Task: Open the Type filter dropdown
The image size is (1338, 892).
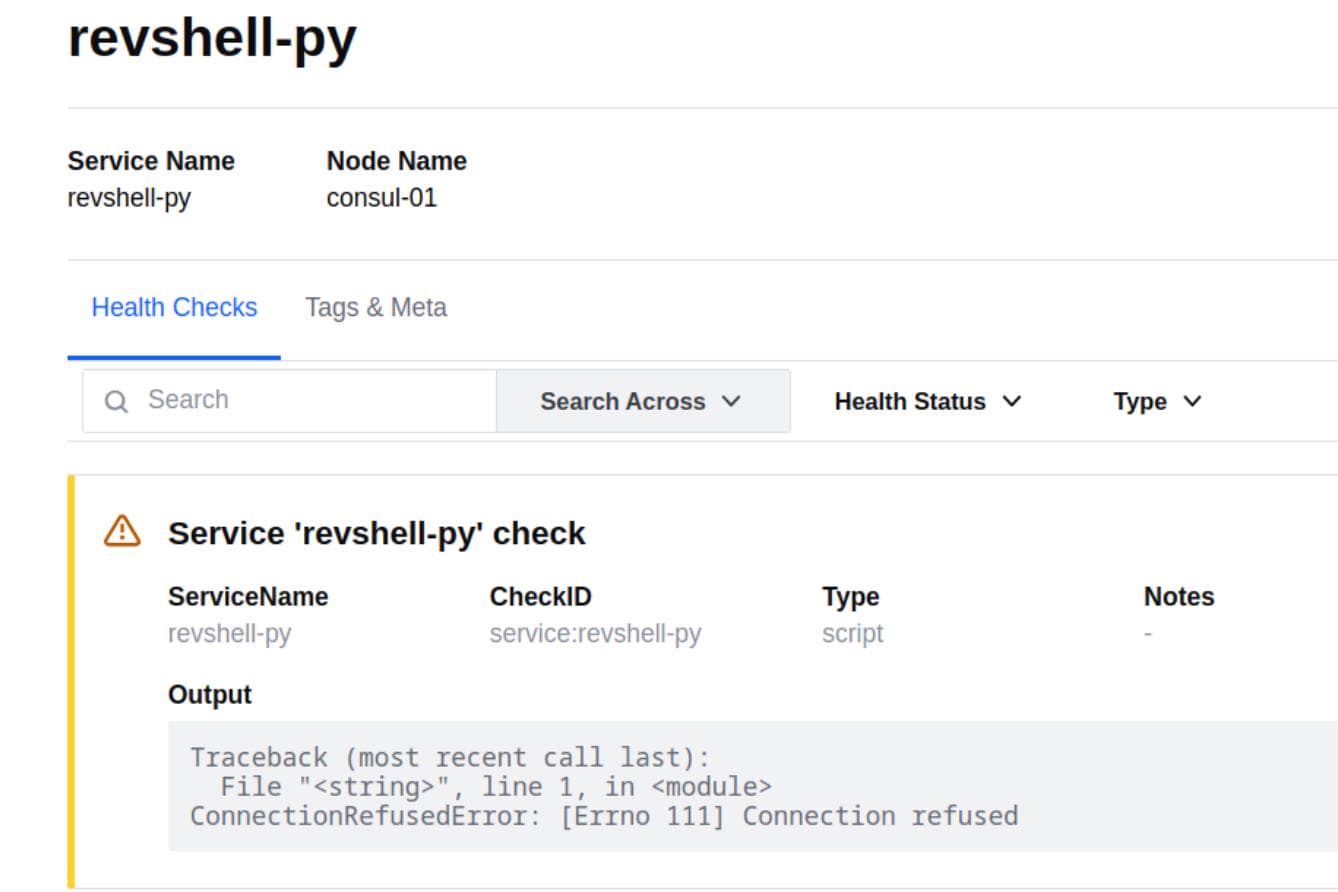Action: (1157, 401)
